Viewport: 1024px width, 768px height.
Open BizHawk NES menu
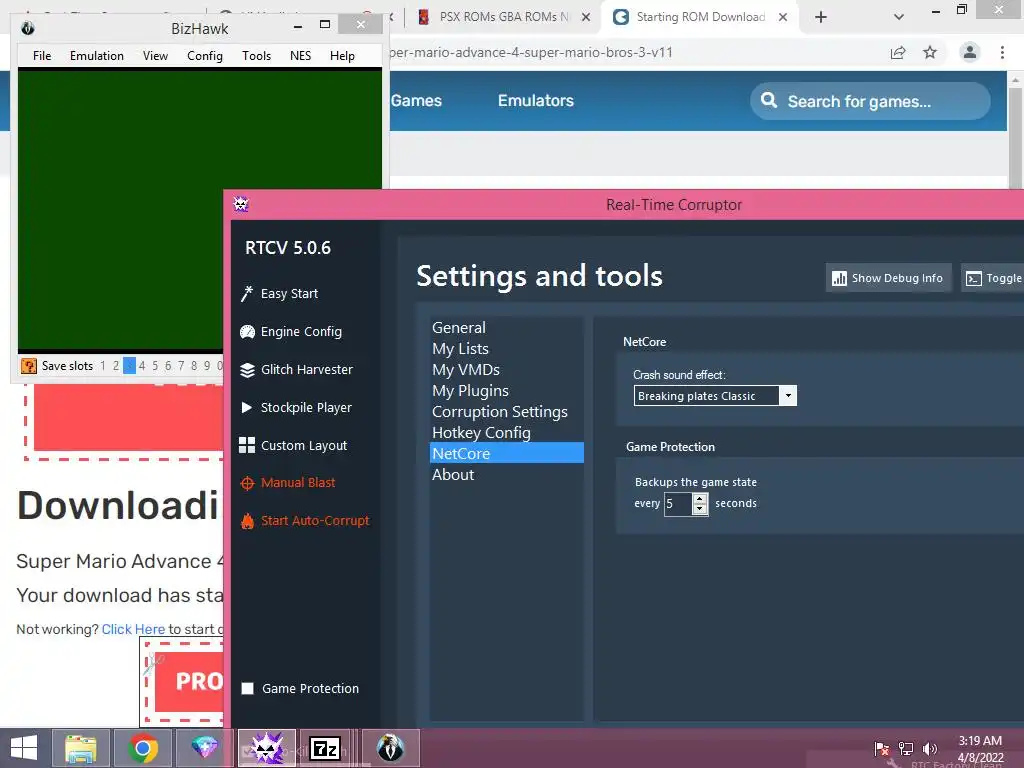coord(300,56)
